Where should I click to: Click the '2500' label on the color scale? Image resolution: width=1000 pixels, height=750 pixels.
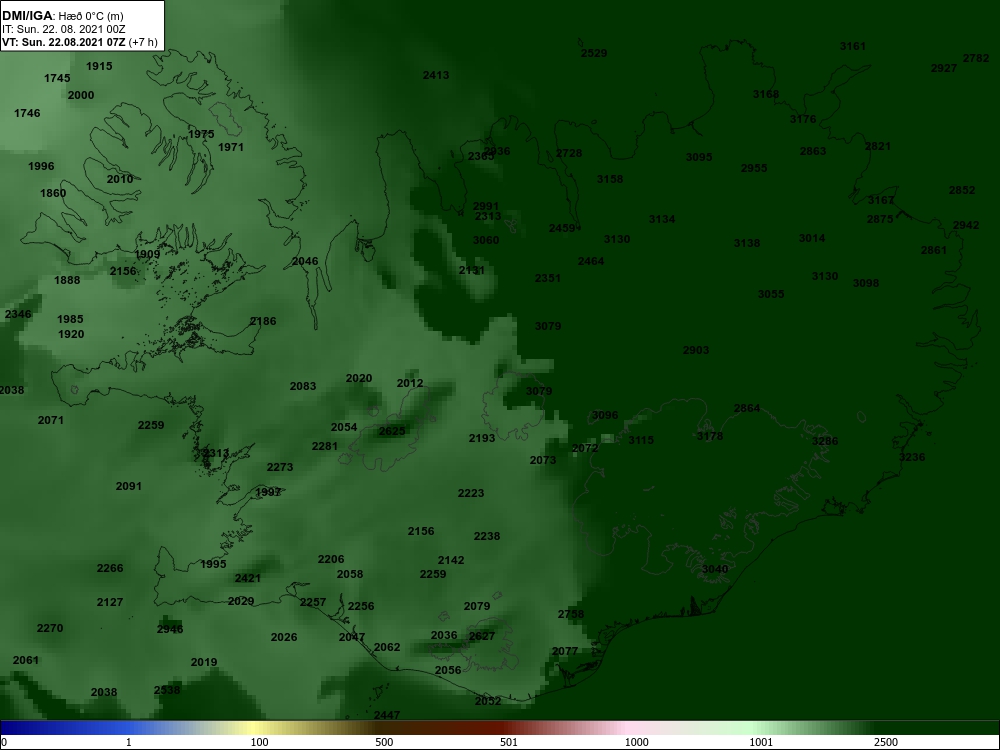point(886,742)
